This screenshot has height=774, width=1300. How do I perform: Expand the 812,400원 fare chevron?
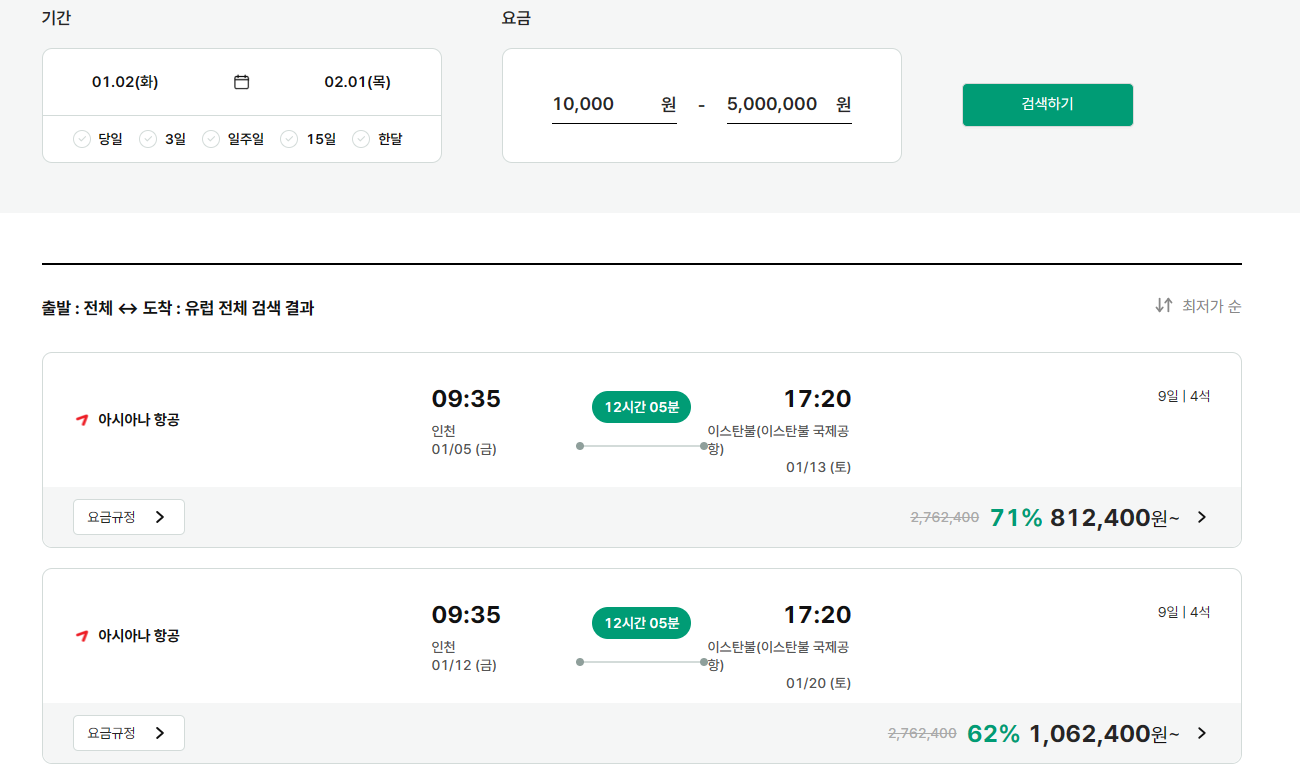coord(1202,517)
